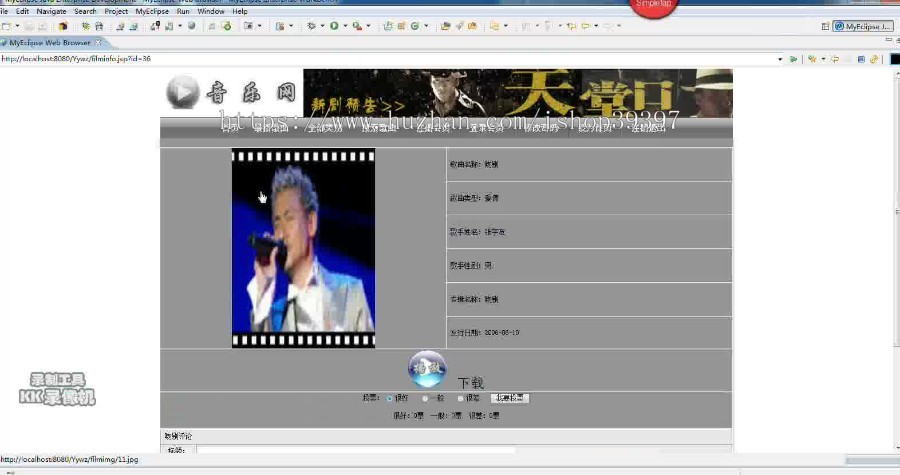Click the Run green play icon

(334, 26)
